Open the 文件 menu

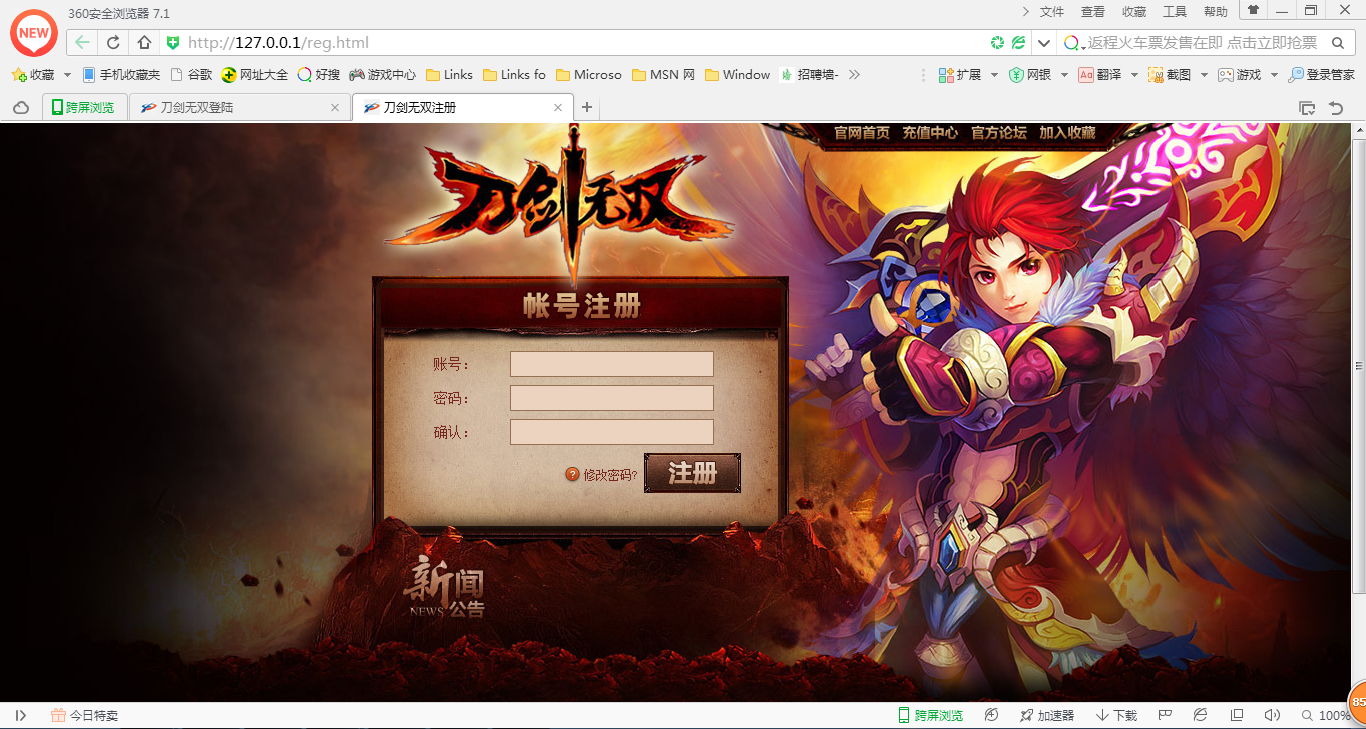coord(1052,12)
